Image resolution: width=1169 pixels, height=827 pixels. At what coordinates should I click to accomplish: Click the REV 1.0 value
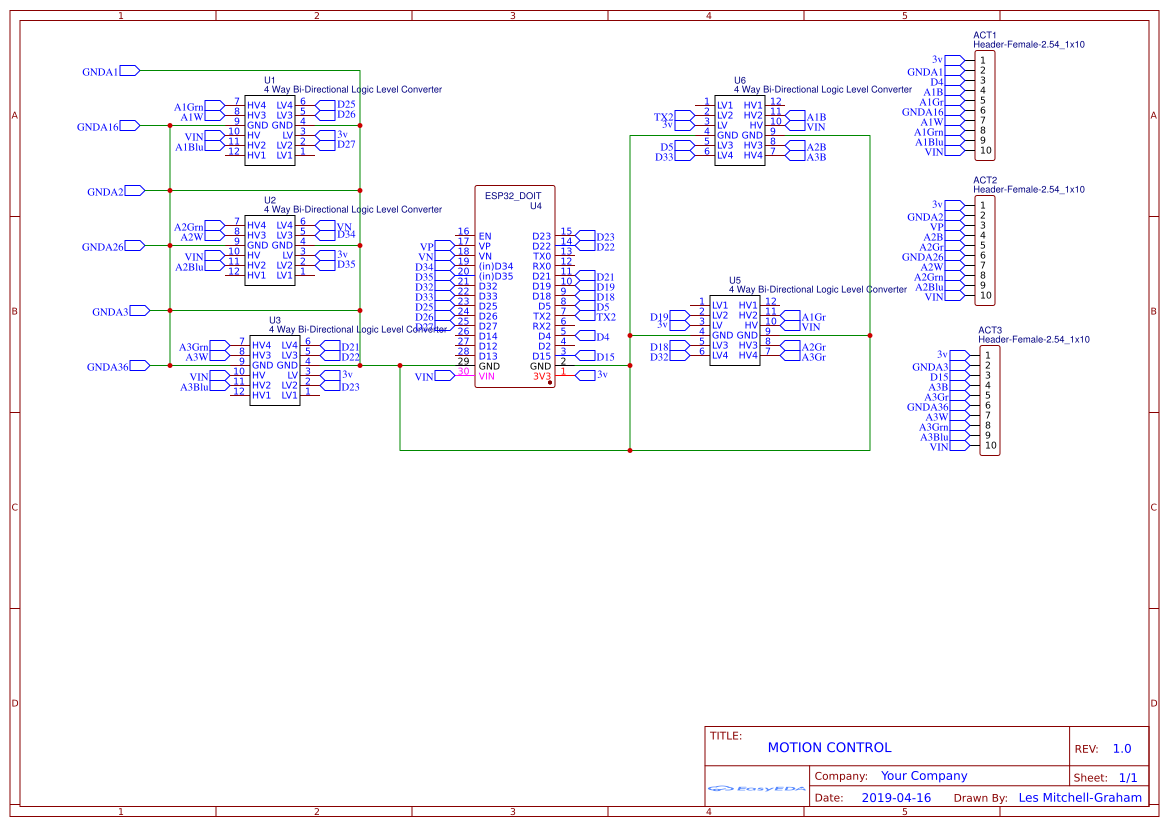point(1122,747)
